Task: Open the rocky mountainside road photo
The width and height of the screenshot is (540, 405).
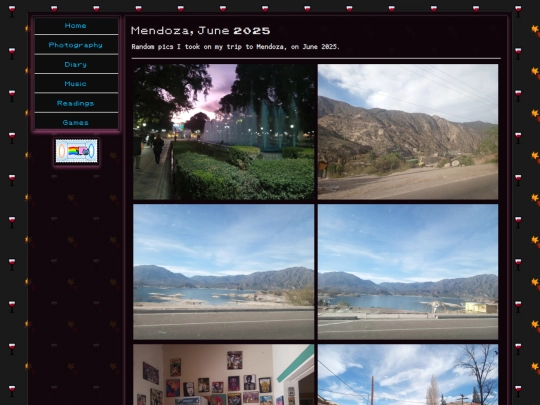Action: coord(408,132)
